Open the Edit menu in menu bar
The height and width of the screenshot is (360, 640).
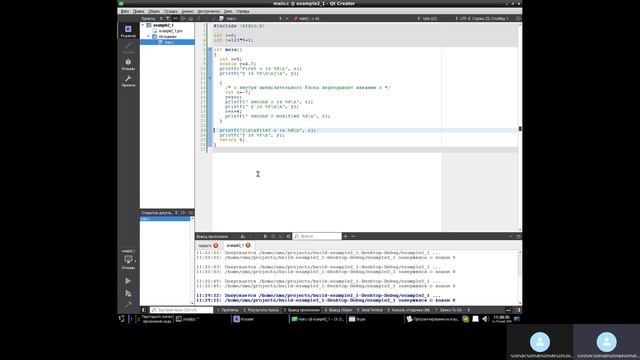coord(138,11)
